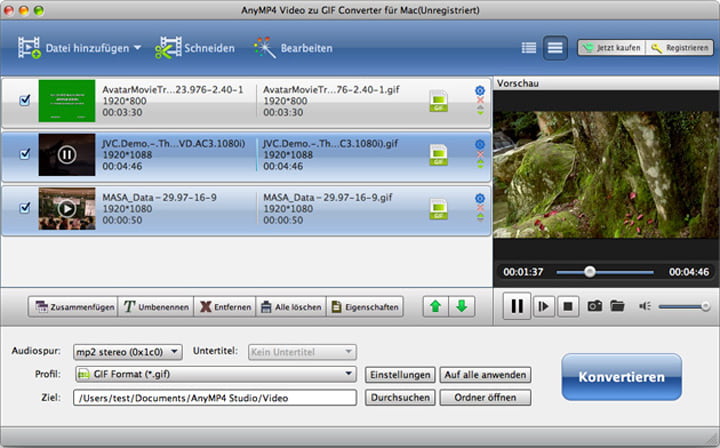720x448 pixels.
Task: Open the Bearbeiten edit tool
Action: [x=293, y=48]
